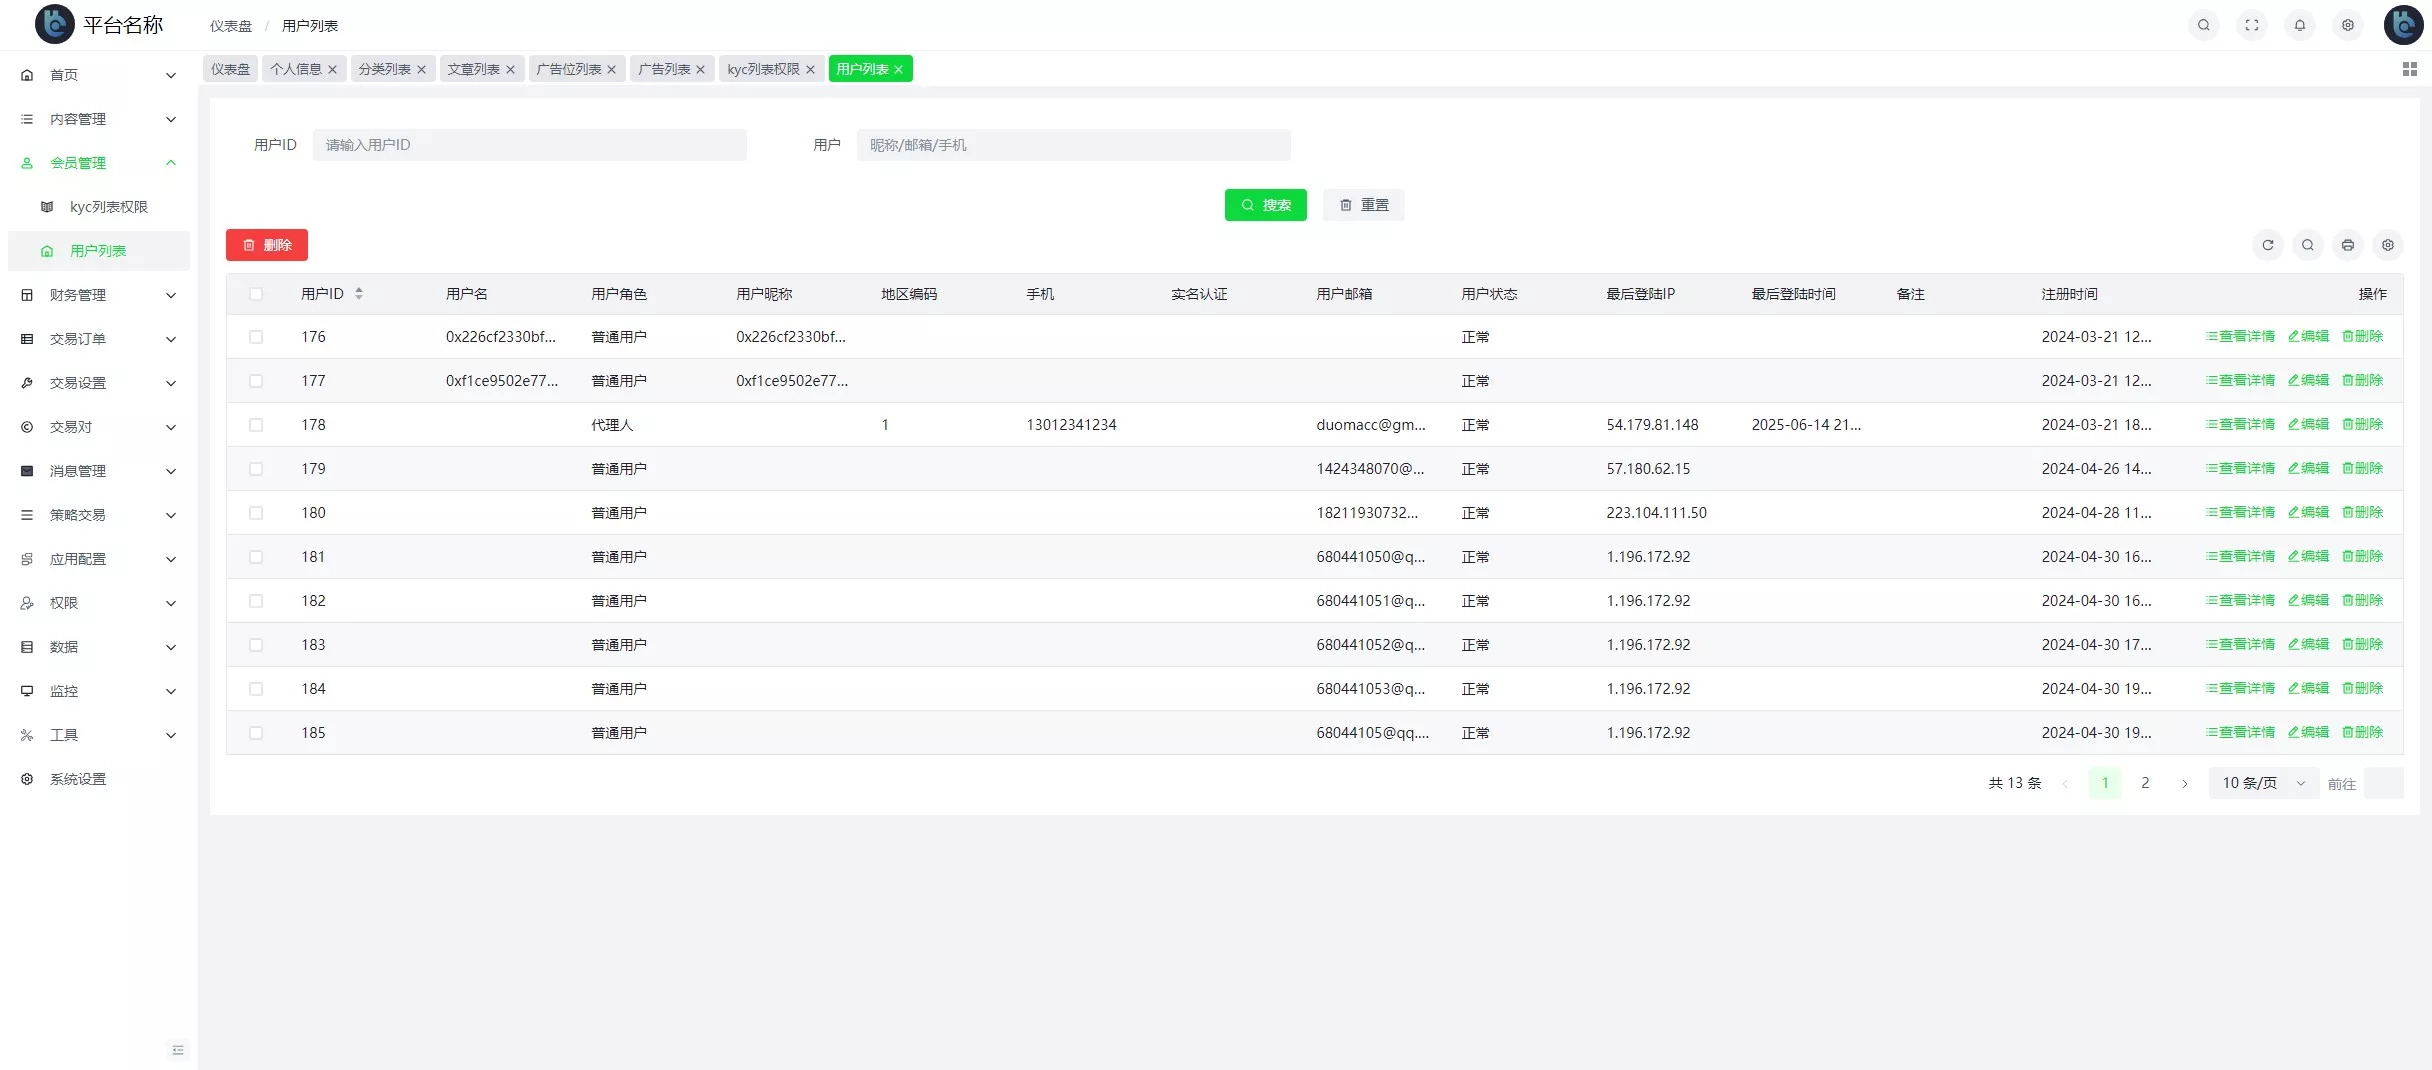
Task: Click the refresh icon above the table
Action: pos(2267,245)
